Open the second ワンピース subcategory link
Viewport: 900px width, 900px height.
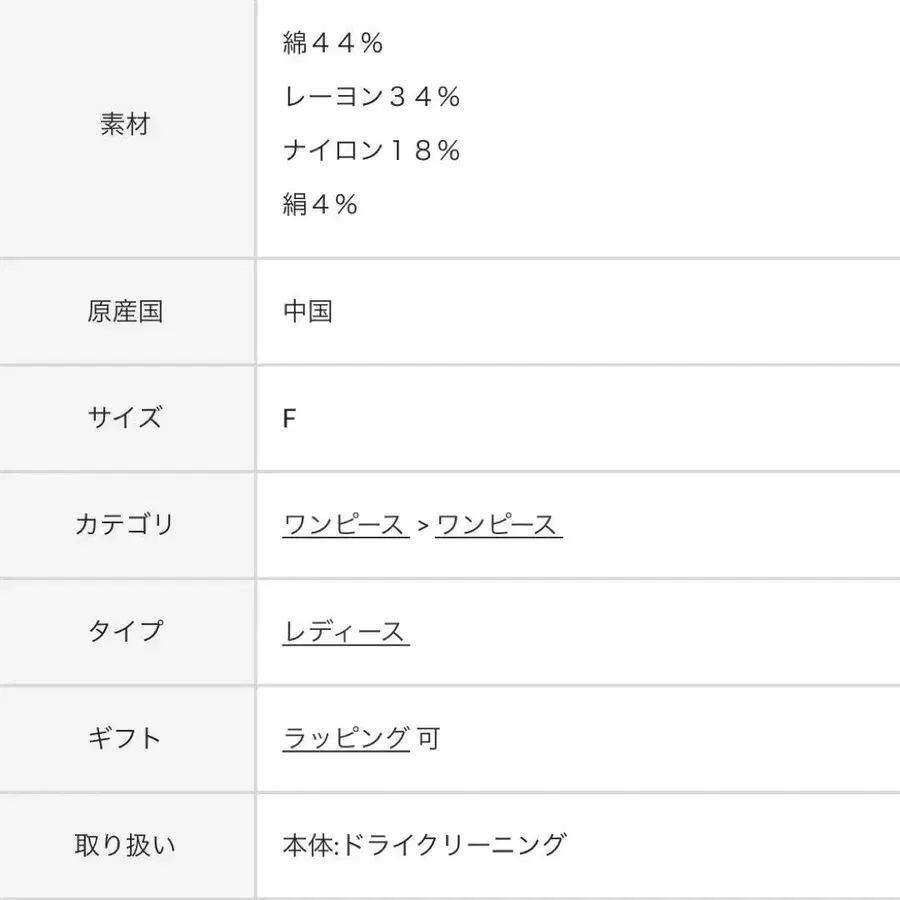coord(499,524)
